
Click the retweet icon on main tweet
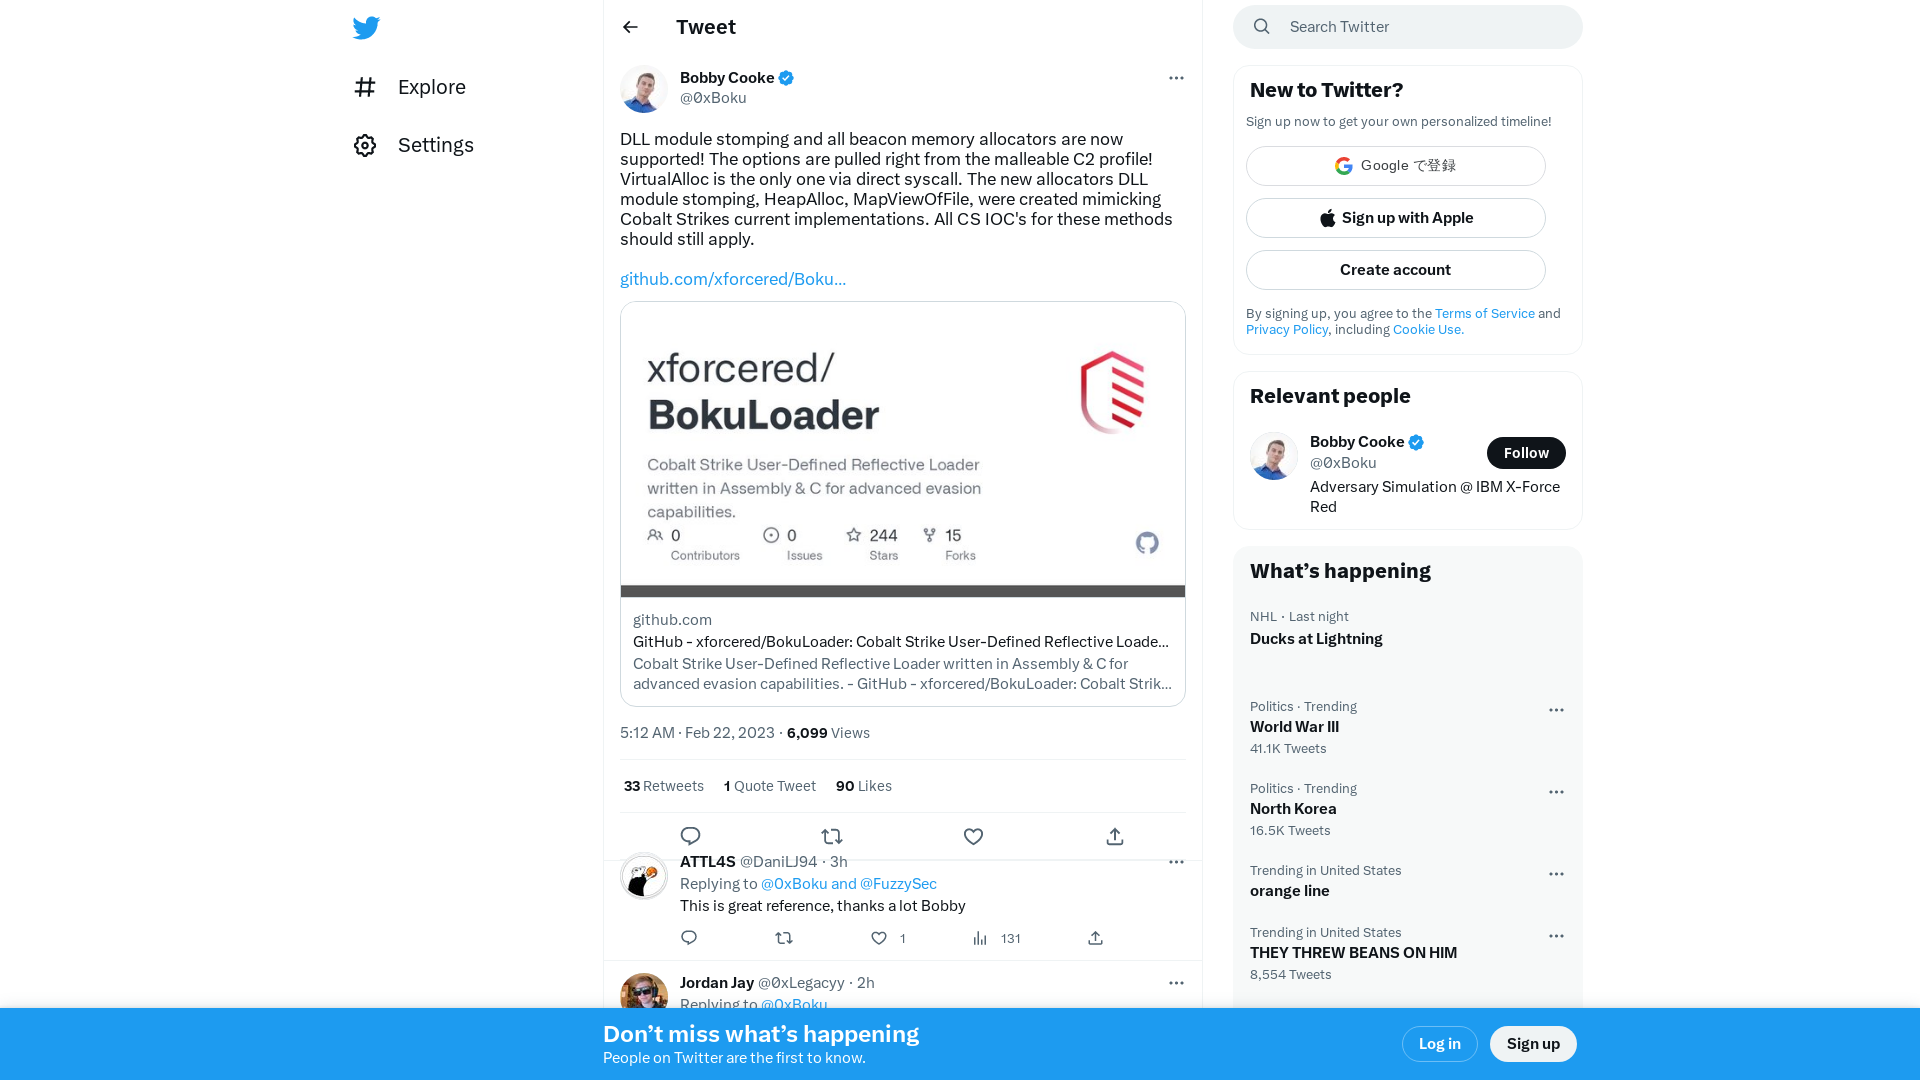[832, 835]
